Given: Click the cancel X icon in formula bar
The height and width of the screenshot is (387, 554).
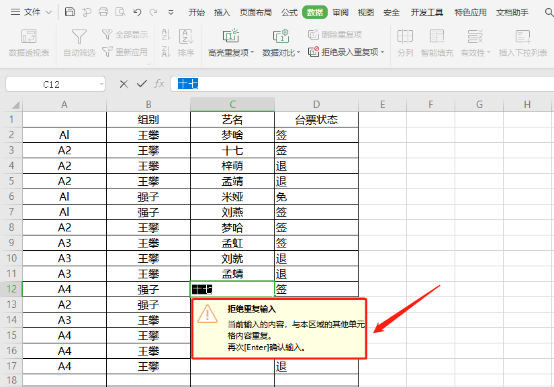Looking at the screenshot, I should click(x=124, y=84).
